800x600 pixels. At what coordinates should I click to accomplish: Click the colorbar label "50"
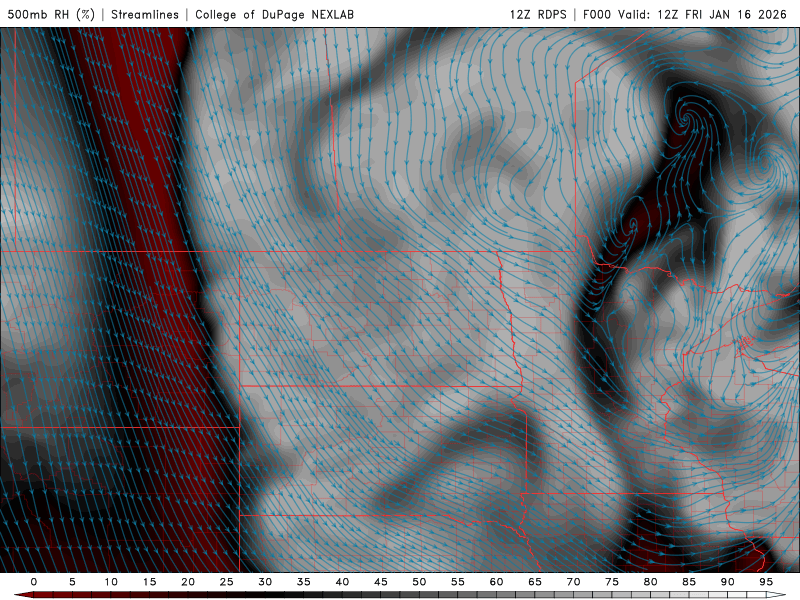[x=419, y=582]
